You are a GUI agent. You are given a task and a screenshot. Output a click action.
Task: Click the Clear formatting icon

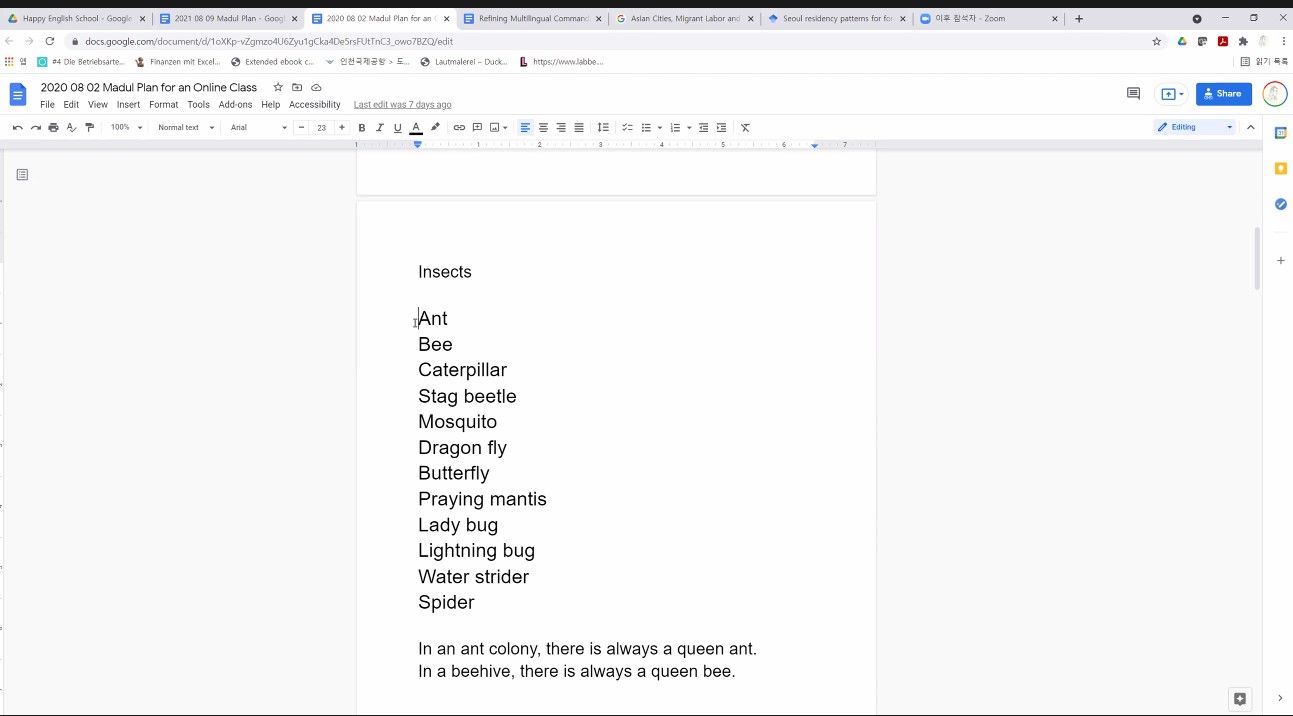[x=745, y=128]
